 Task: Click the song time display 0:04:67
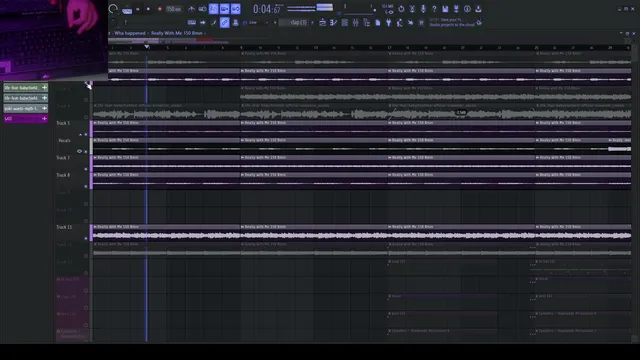tap(267, 9)
